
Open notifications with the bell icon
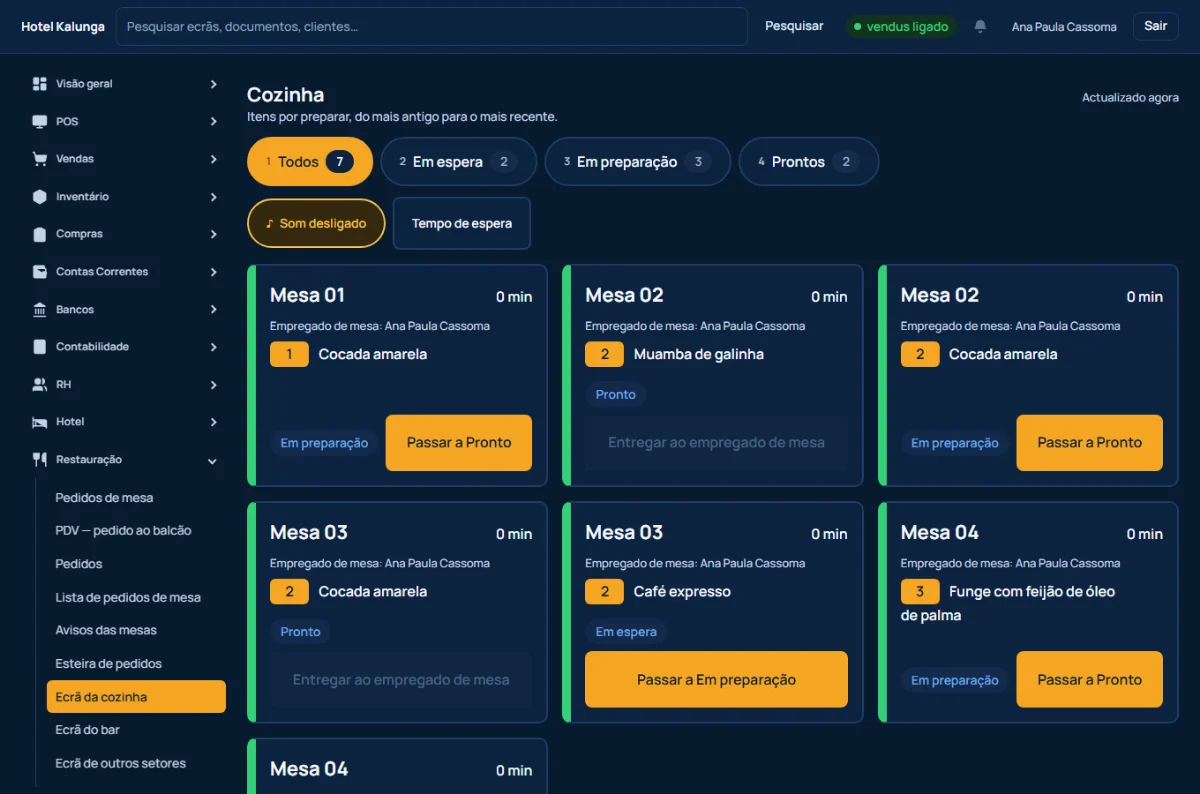point(980,27)
